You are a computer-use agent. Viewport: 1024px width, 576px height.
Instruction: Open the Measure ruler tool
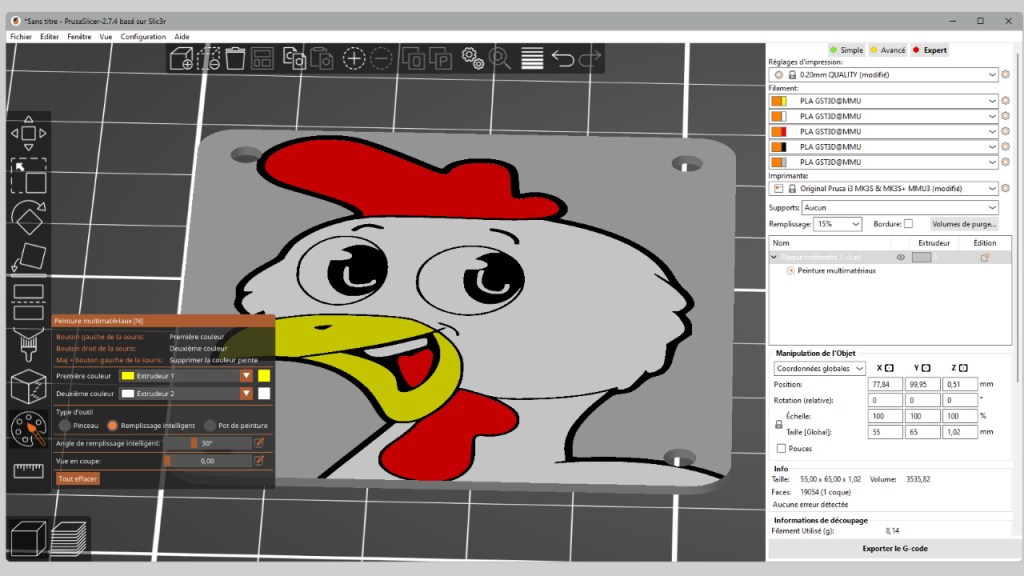coord(28,470)
